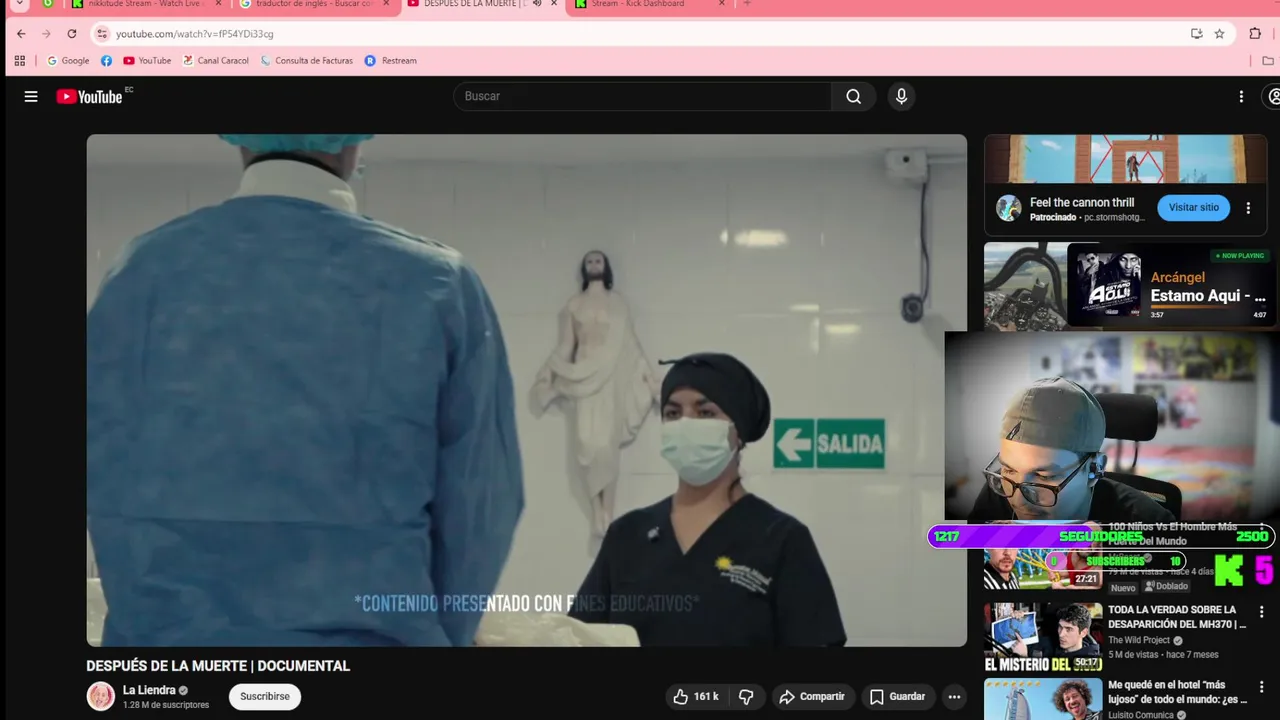Dislike the video with thumbs down
The image size is (1280, 720).
click(x=746, y=696)
